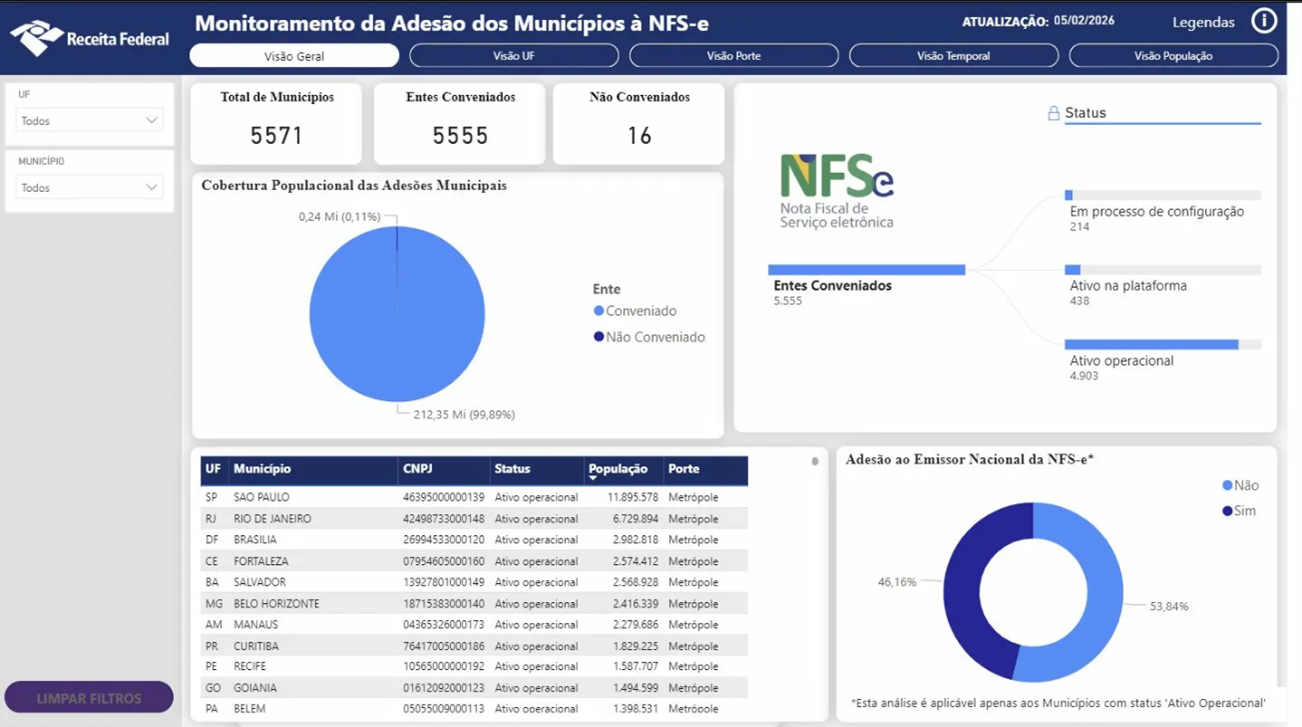
Task: Click the table's vertical scrollbar handle
Action: tap(815, 462)
